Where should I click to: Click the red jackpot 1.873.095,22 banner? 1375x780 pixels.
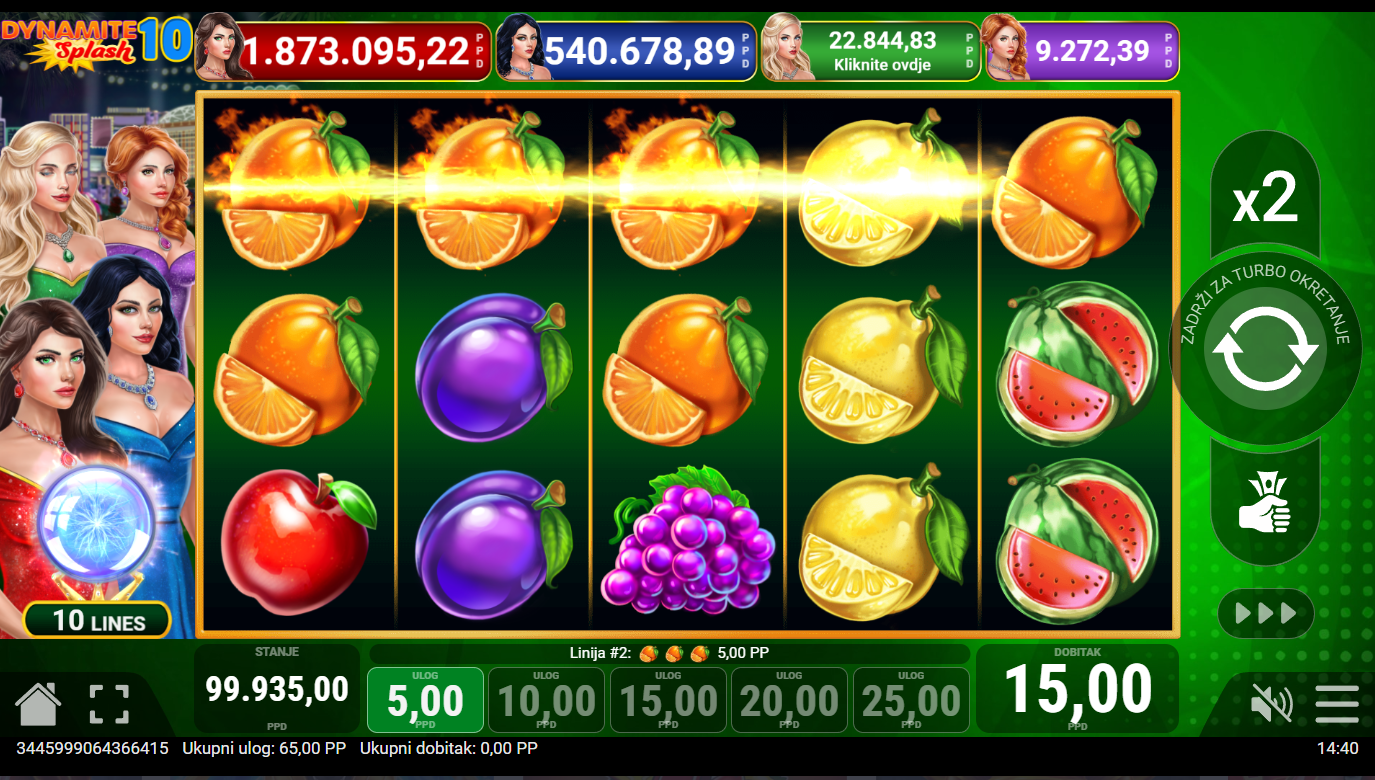[343, 51]
